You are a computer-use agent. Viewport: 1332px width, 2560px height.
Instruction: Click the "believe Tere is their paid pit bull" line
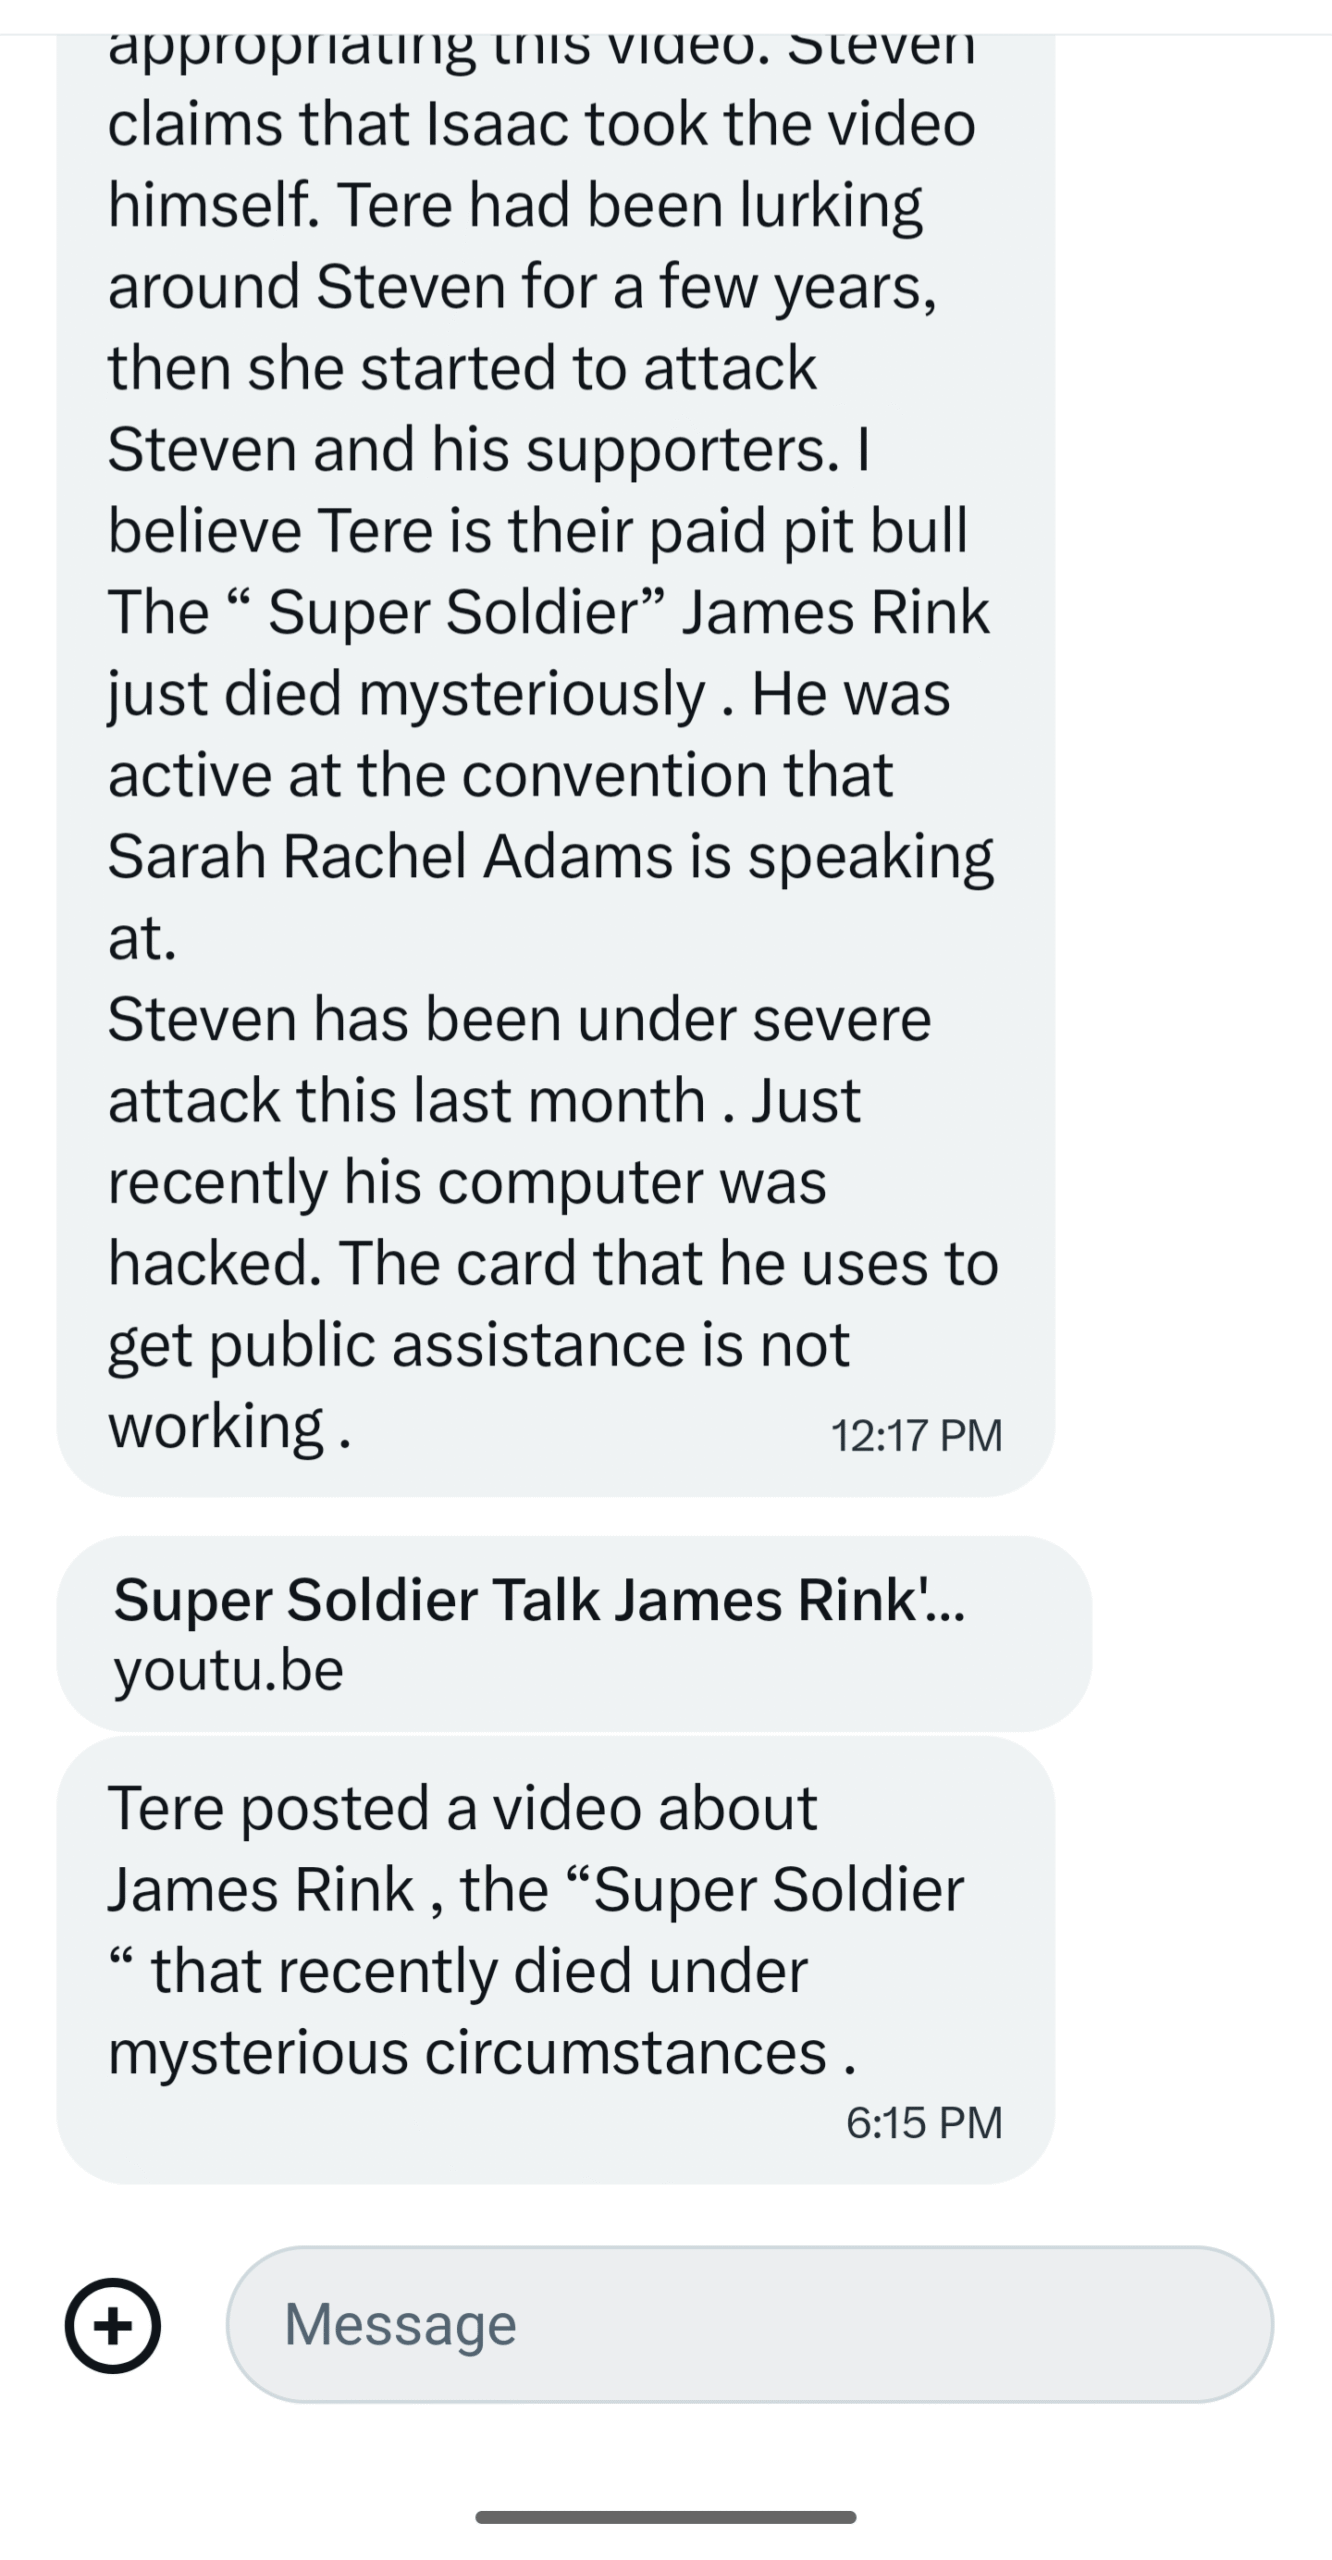pyautogui.click(x=538, y=531)
